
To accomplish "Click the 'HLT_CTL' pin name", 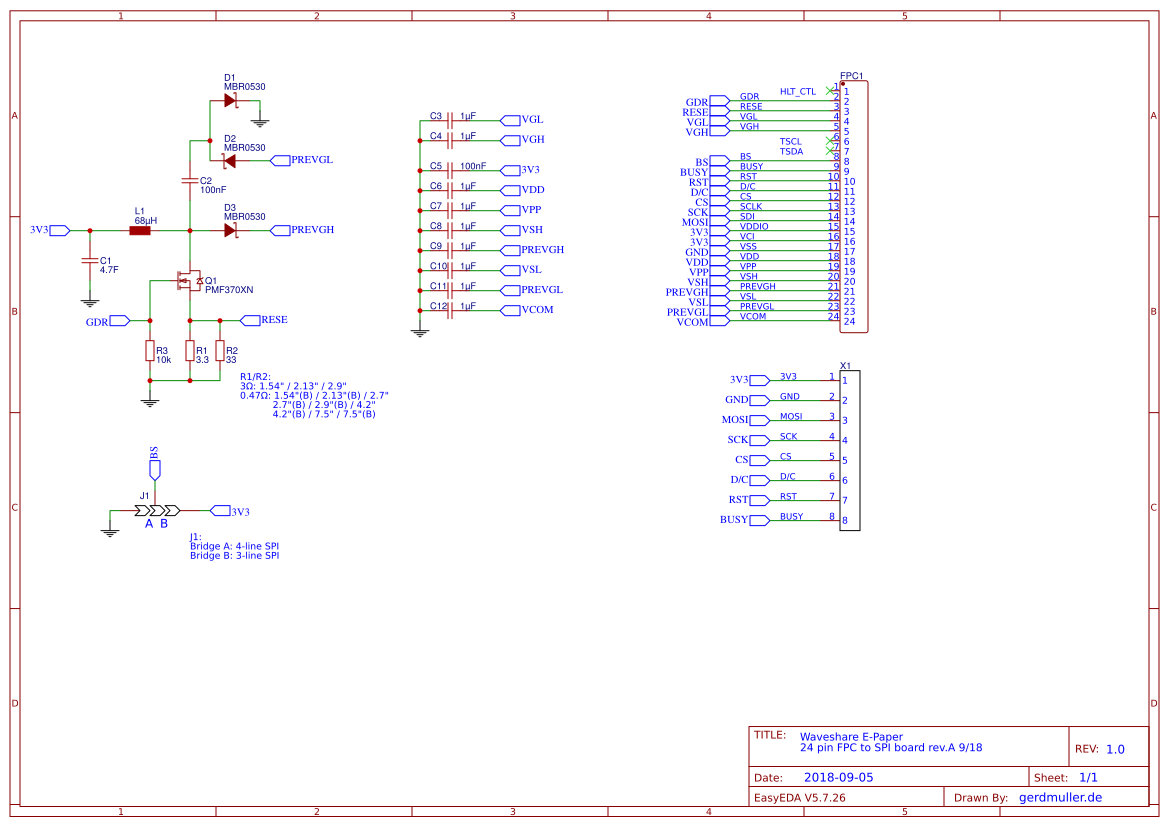I will 798,92.
